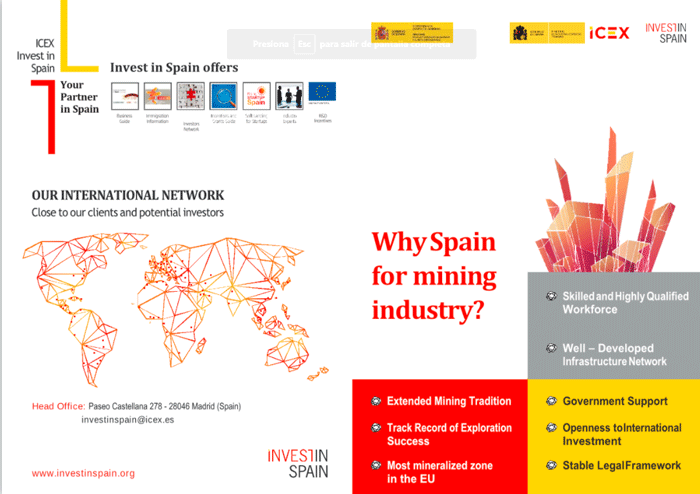Screen dimensions: 700x494
Task: Click the Incentives and Grants Guide magnifier icon
Action: point(223,96)
